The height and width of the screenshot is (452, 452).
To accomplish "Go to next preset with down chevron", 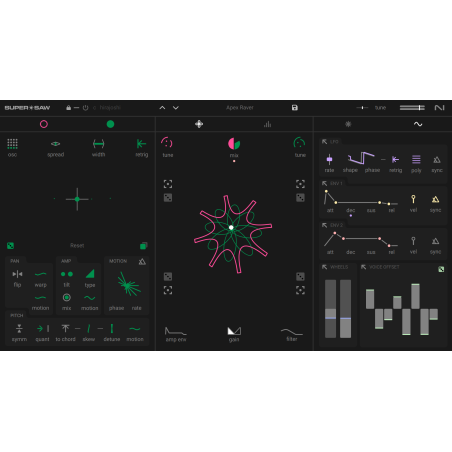I will [x=176, y=108].
